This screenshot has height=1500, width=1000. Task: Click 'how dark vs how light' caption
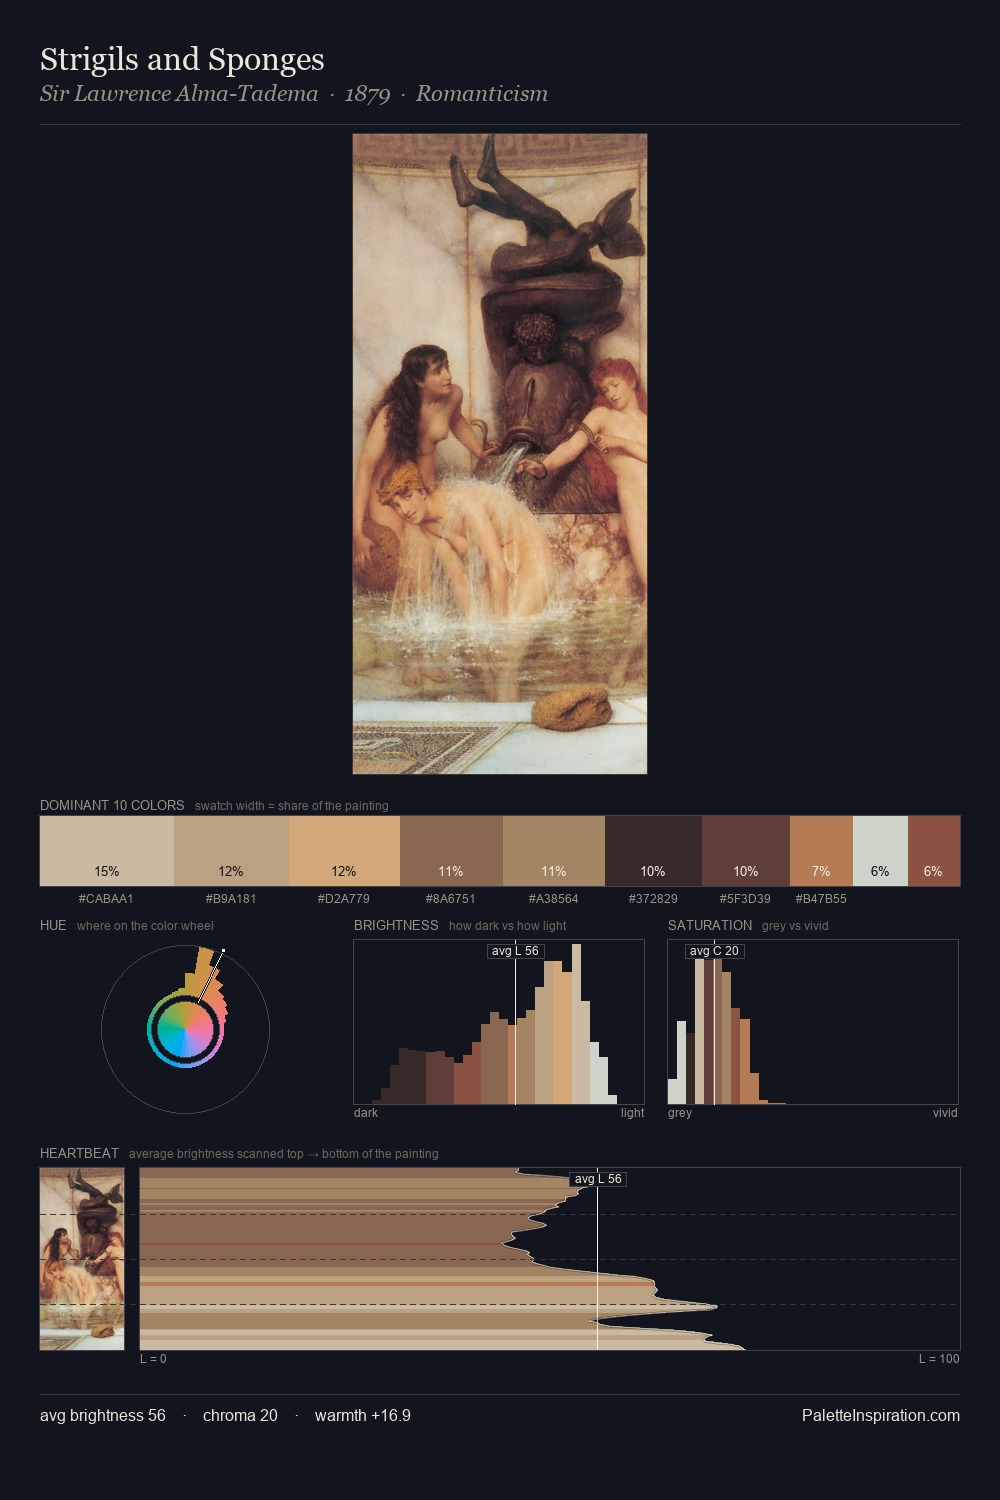click(x=508, y=926)
